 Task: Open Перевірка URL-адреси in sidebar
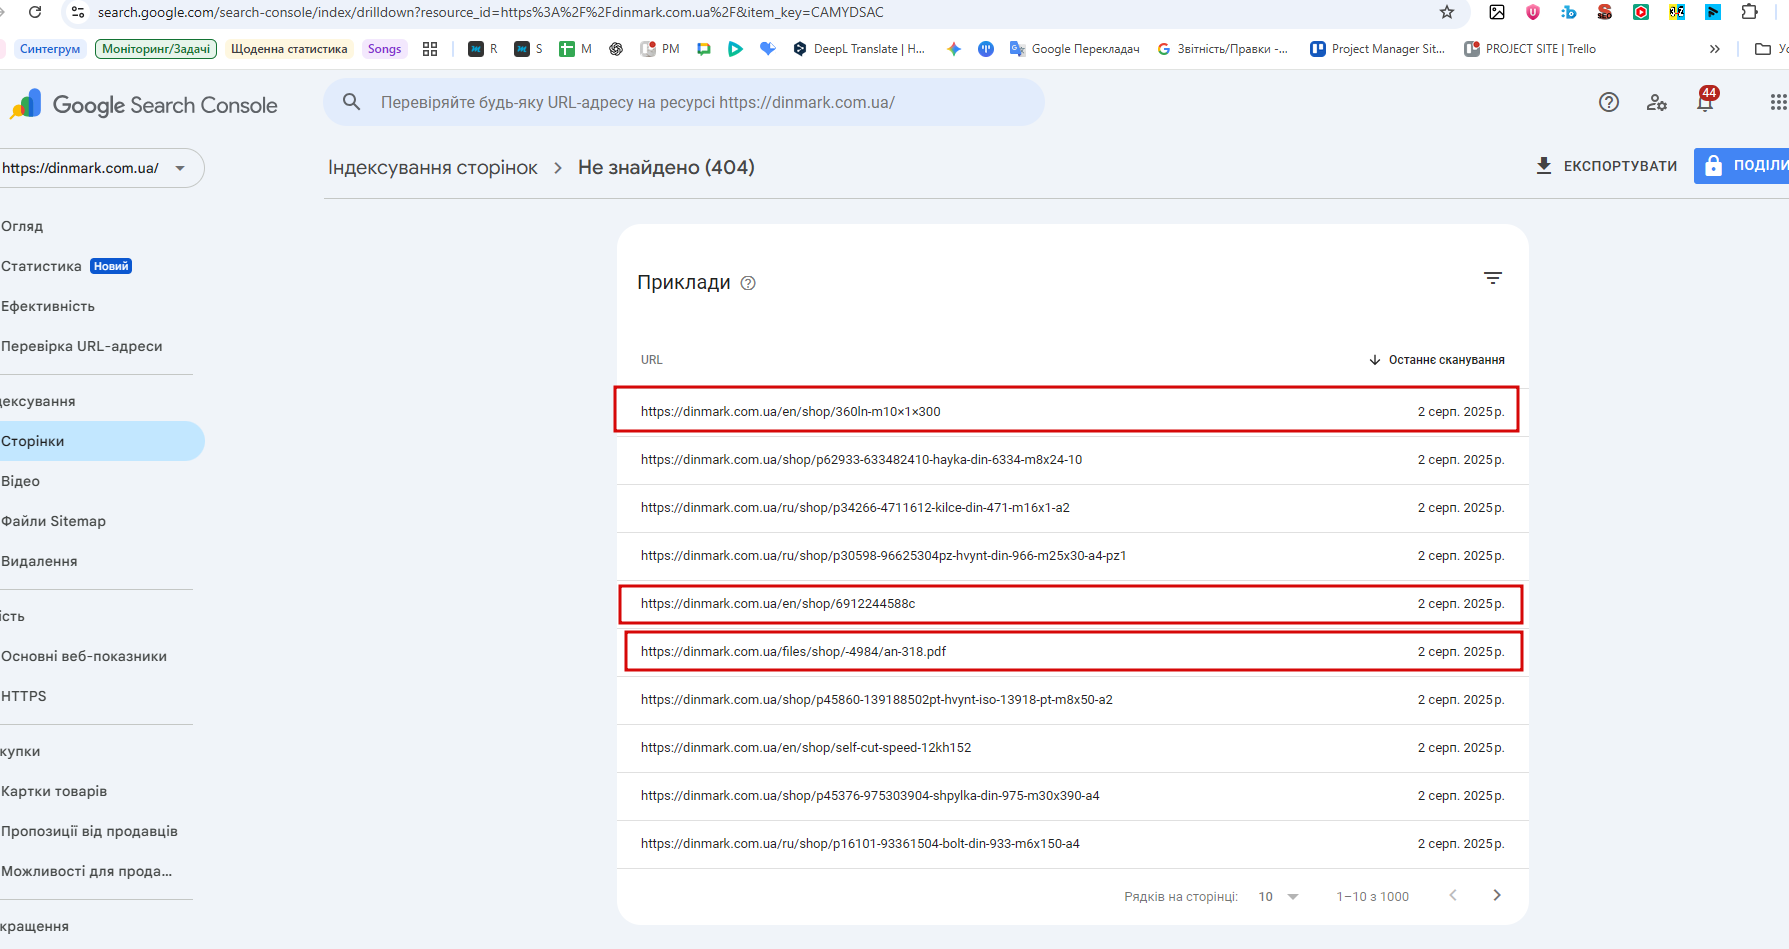82,346
